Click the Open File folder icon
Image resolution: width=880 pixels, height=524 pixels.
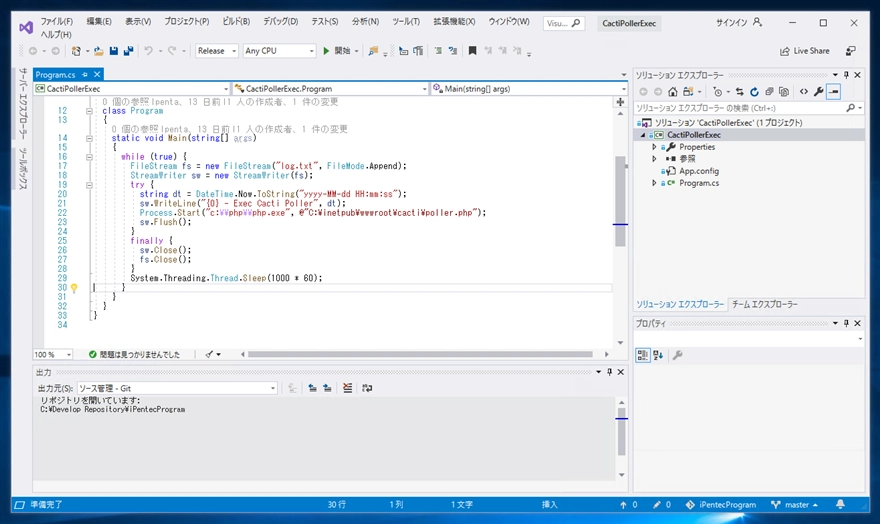pyautogui.click(x=99, y=51)
